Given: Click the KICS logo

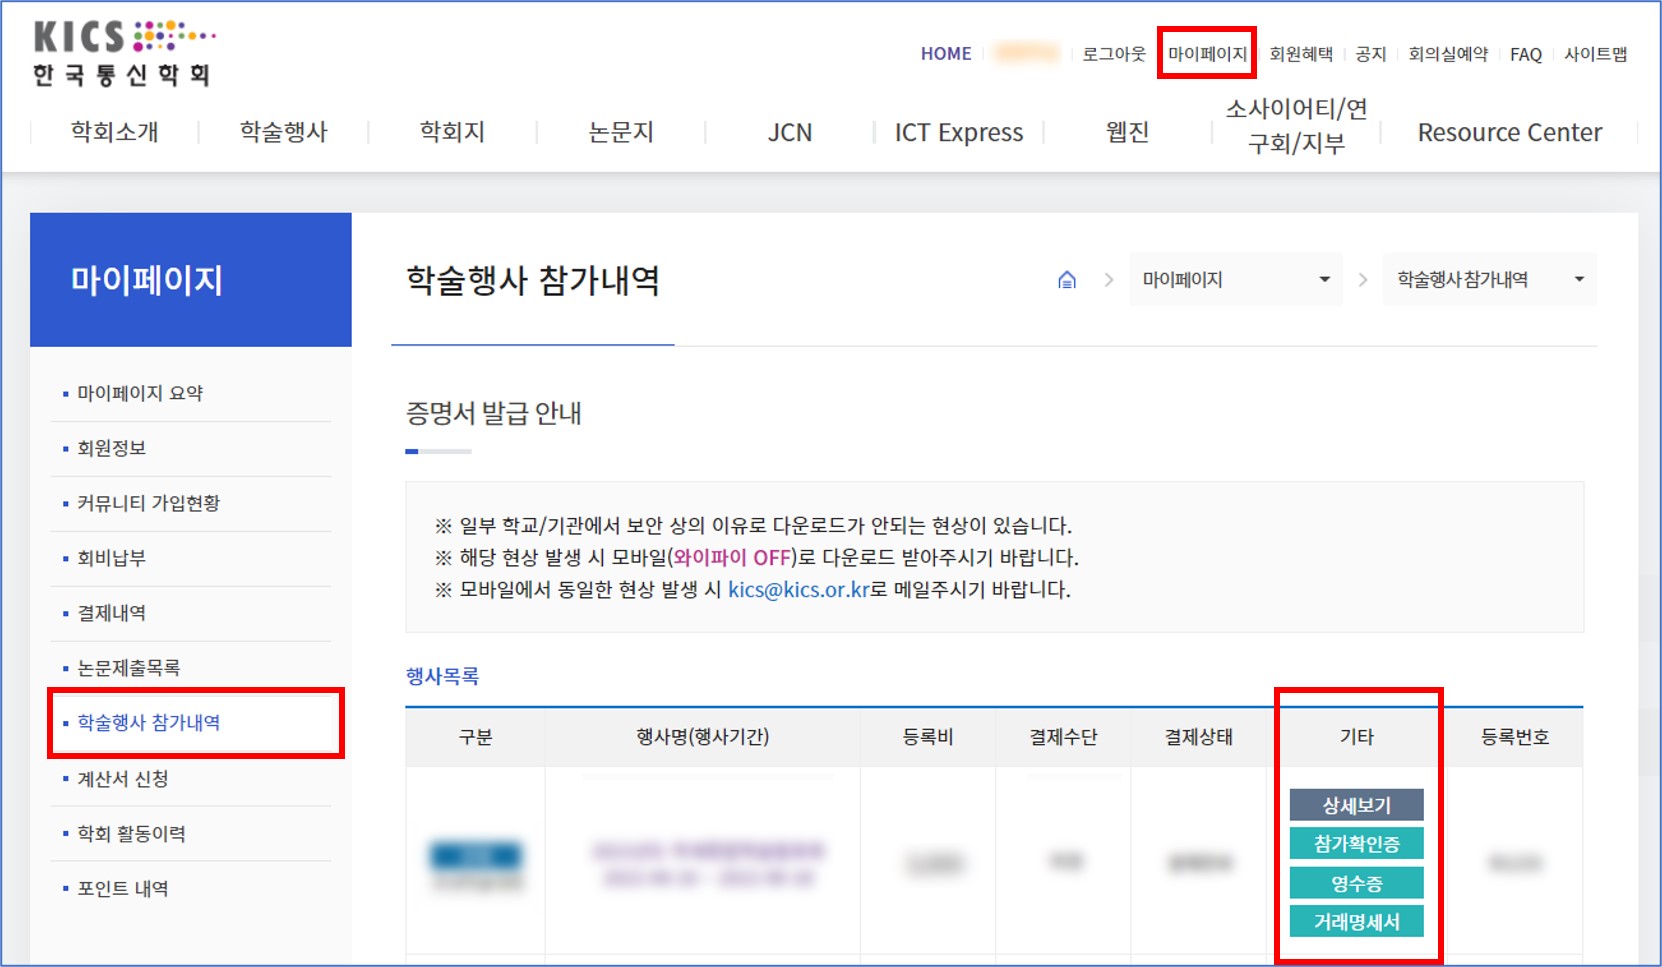Looking at the screenshot, I should point(123,54).
